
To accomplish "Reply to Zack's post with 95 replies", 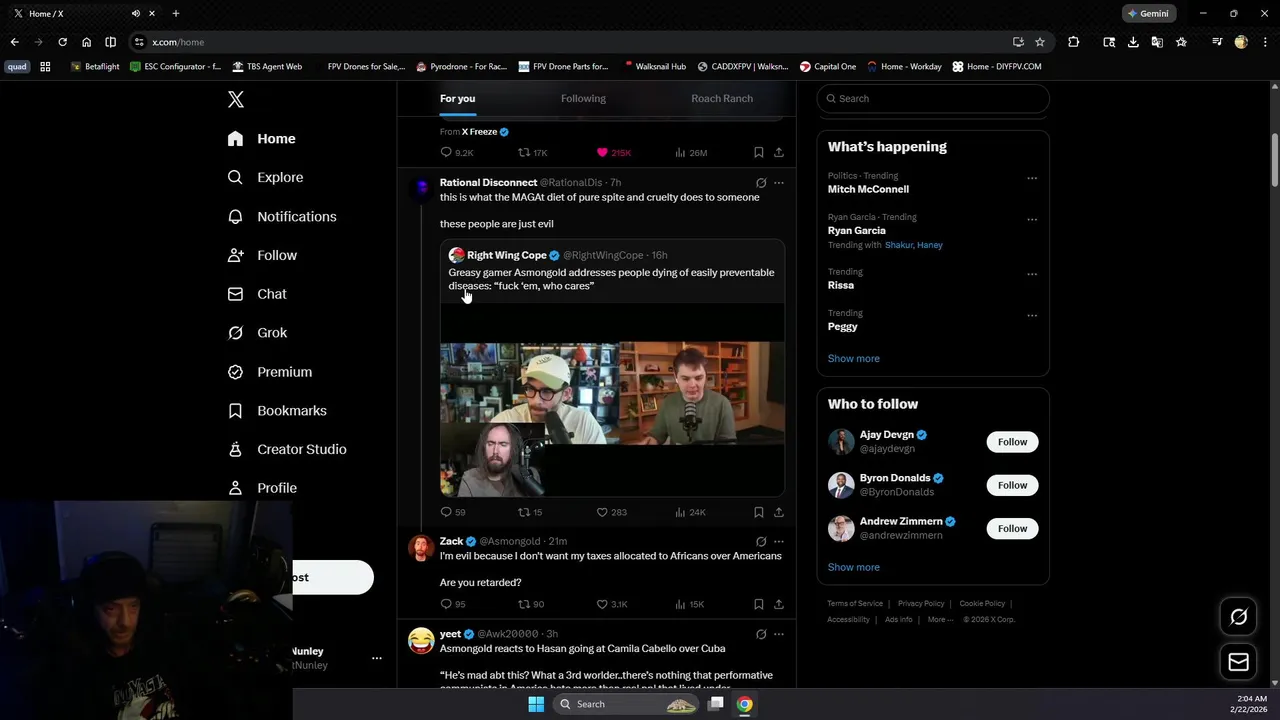I will (453, 604).
